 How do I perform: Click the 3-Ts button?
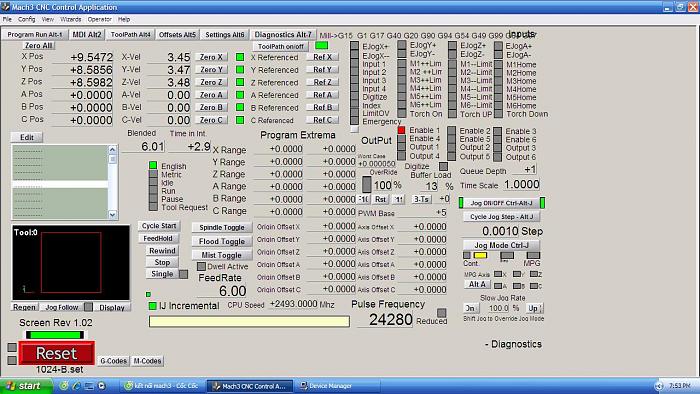(x=421, y=199)
